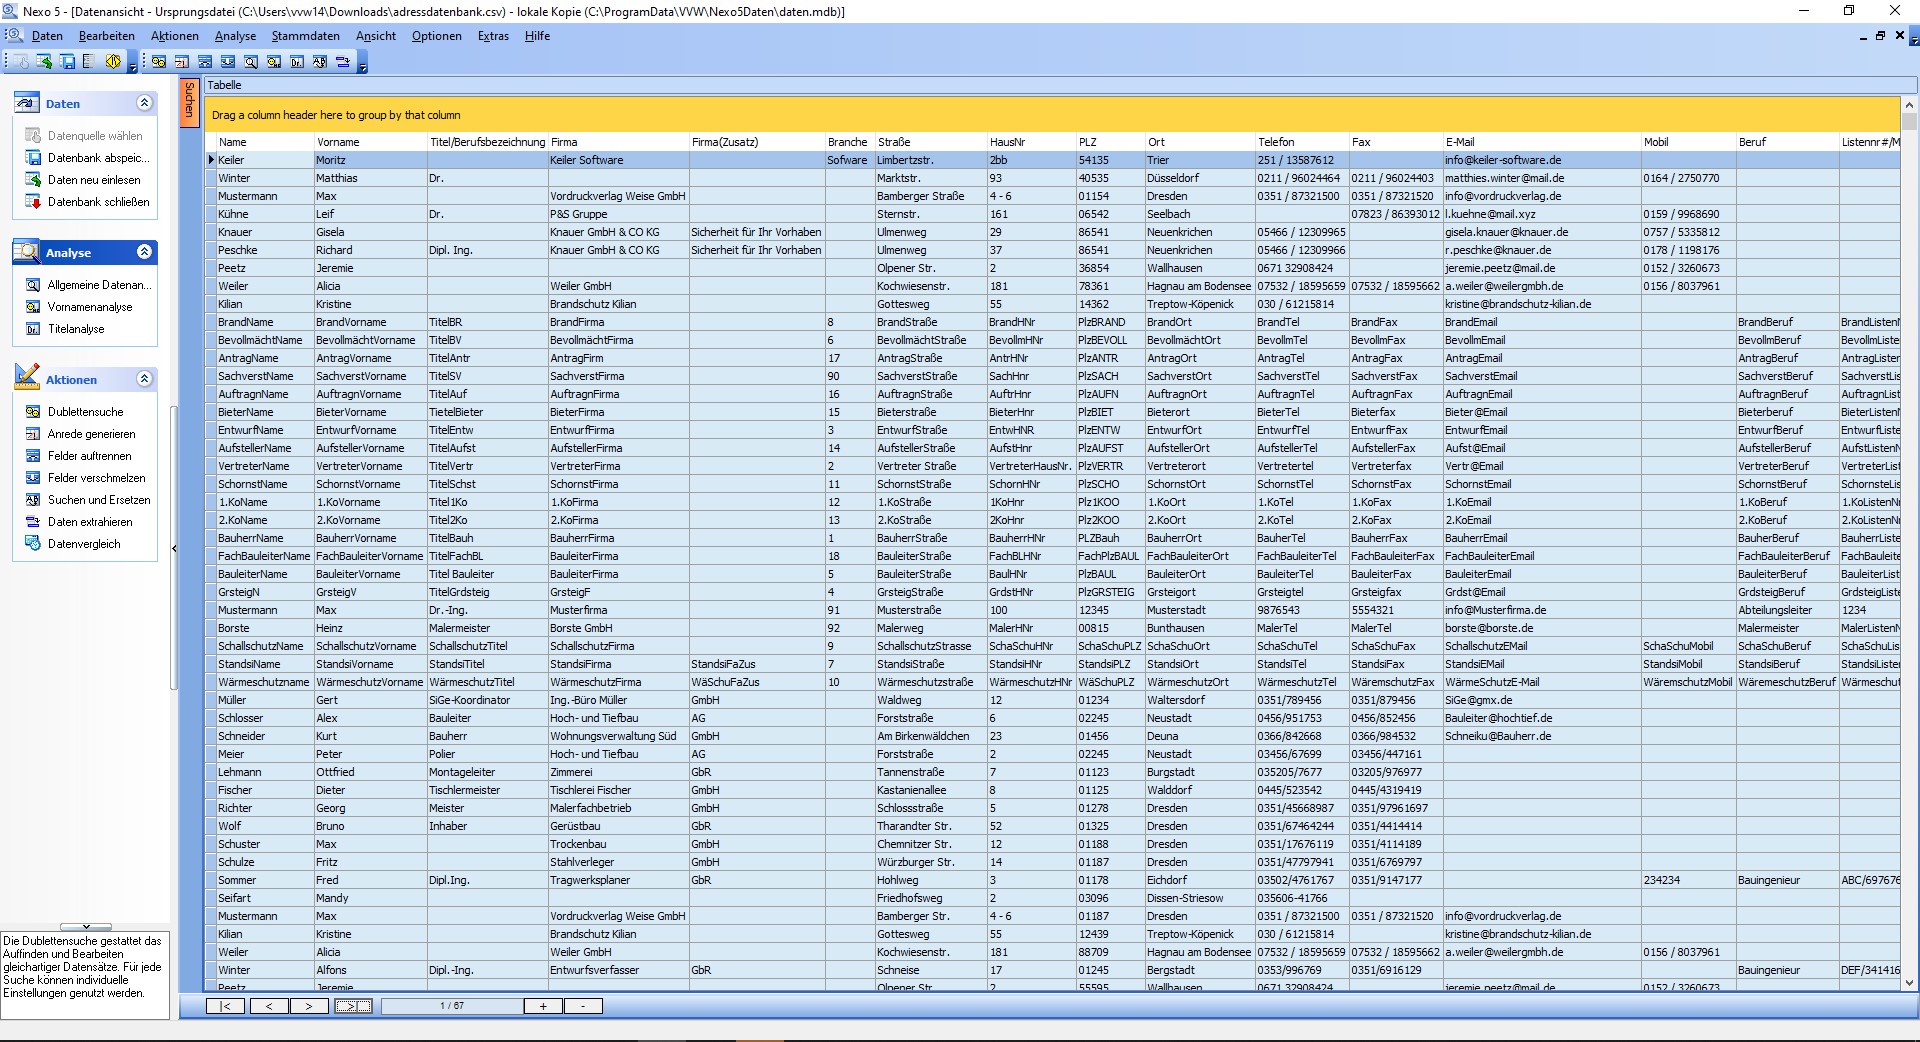Collapse the Aktionen panel section
Image resolution: width=1920 pixels, height=1042 pixels.
(144, 379)
